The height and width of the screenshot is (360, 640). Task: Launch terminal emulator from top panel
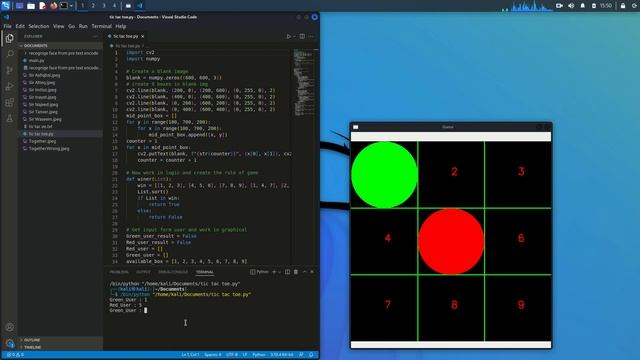pyautogui.click(x=64, y=6)
